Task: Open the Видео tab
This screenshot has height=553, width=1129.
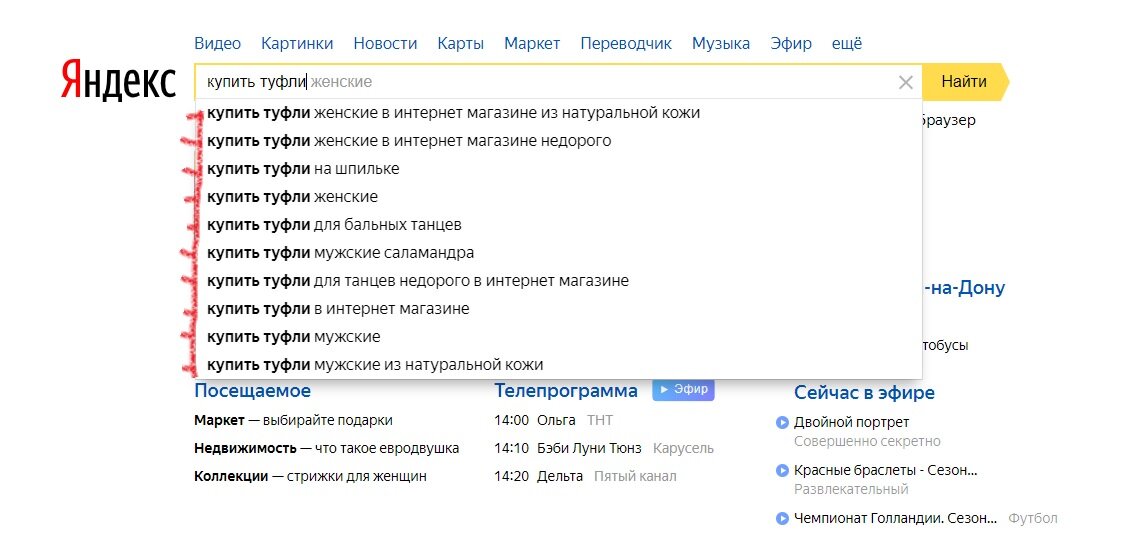Action: (x=217, y=43)
